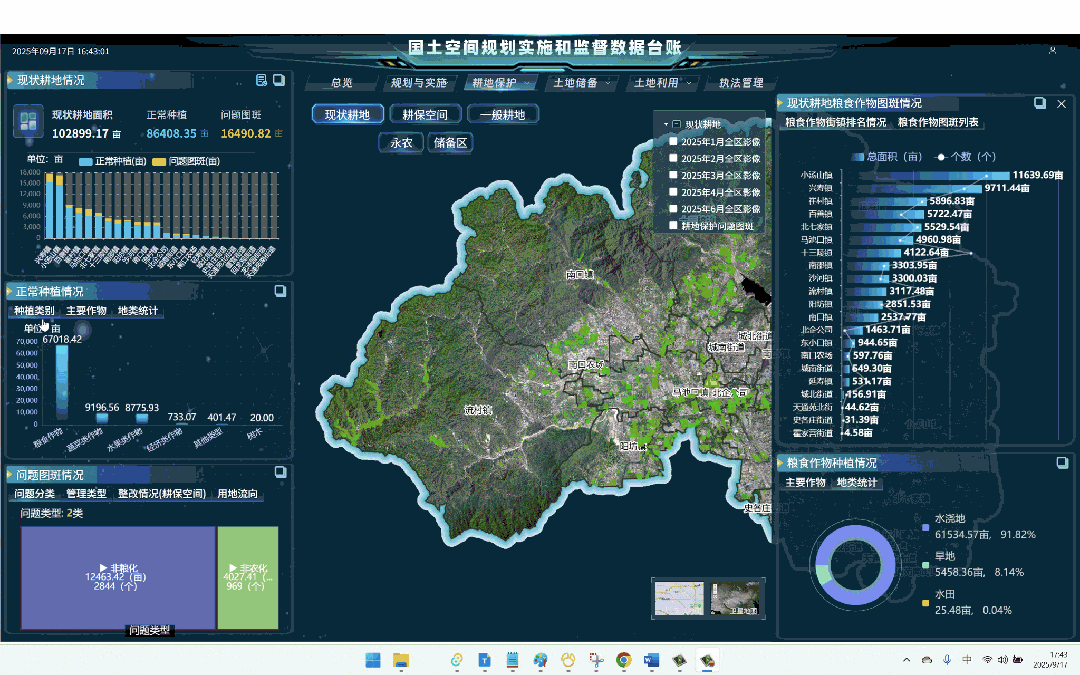Viewport: 1080px width, 675px height.
Task: Open the 耕地保护 dropdown menu
Action: tap(500, 83)
